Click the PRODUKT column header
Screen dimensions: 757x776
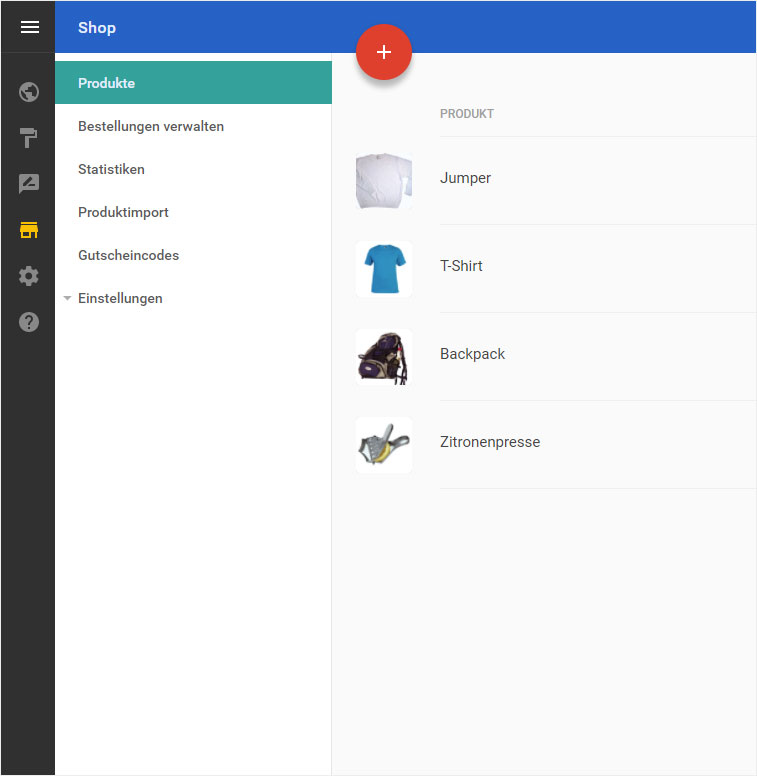pyautogui.click(x=467, y=114)
